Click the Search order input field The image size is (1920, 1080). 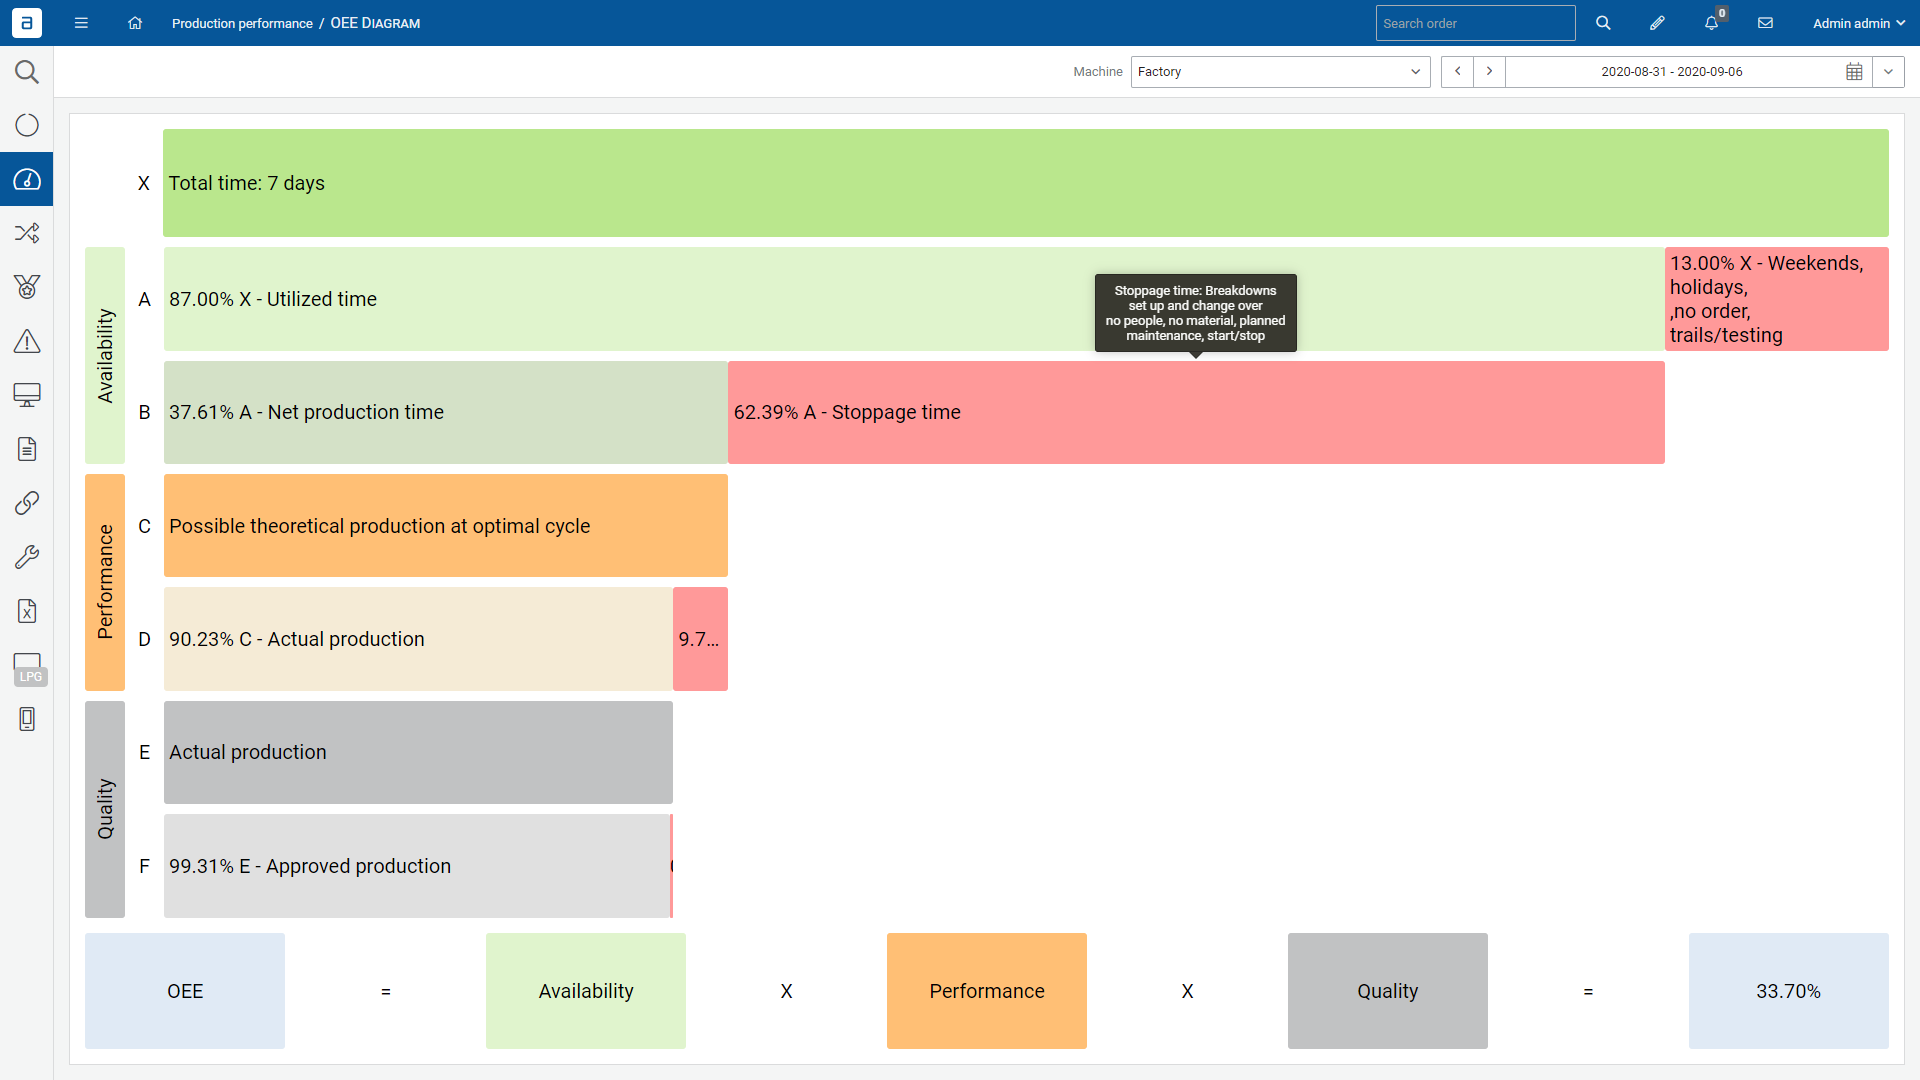tap(1475, 23)
